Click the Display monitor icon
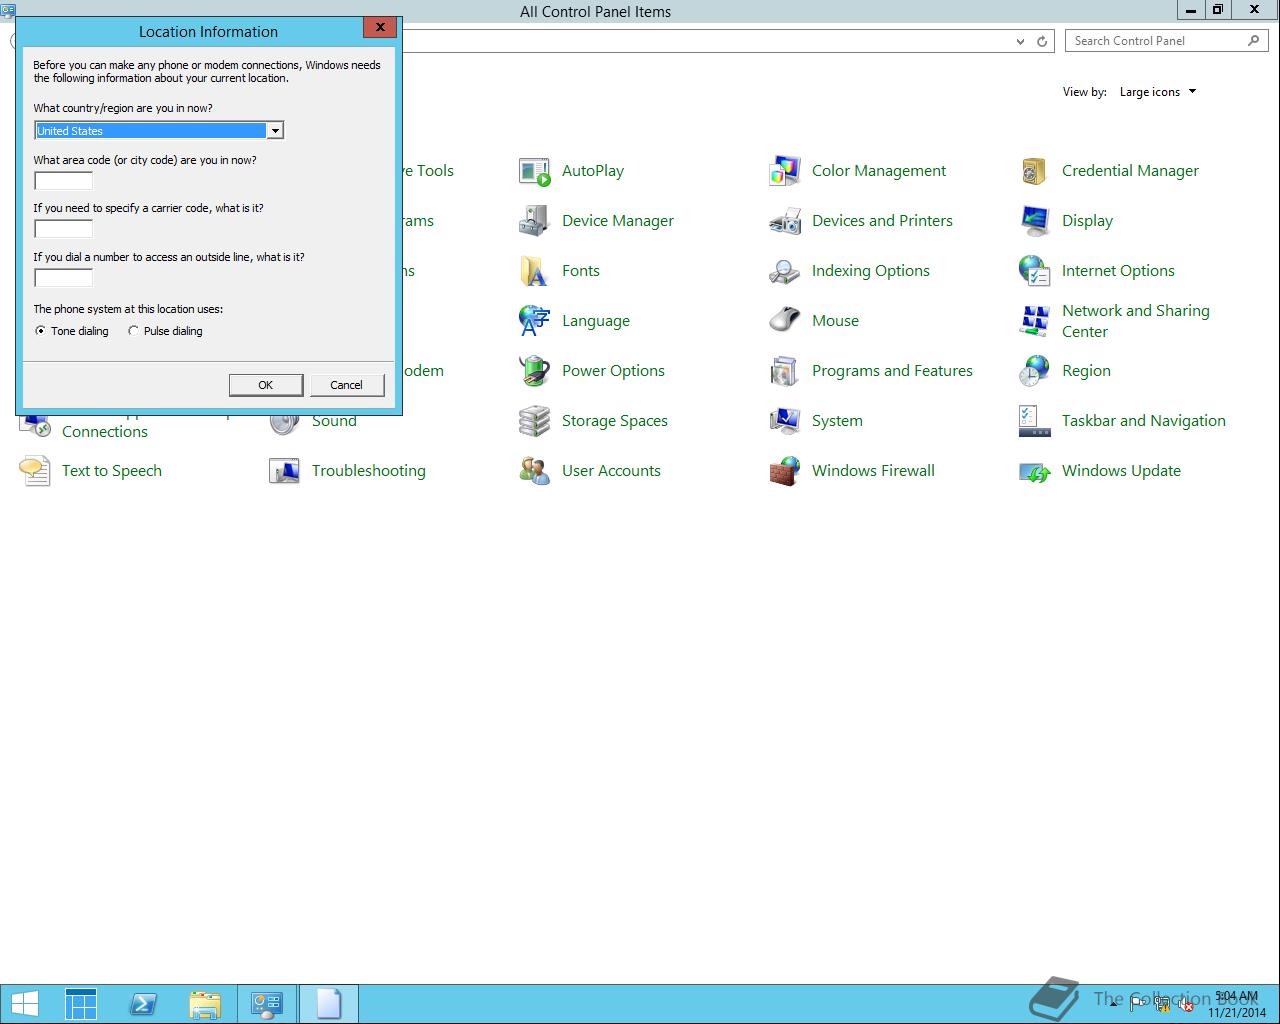 click(x=1034, y=221)
